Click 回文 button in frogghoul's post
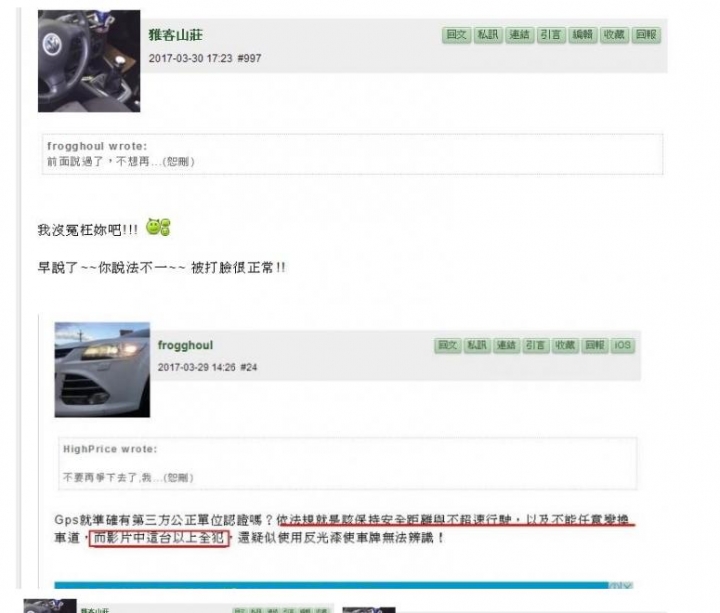Image resolution: width=720 pixels, height=613 pixels. (x=447, y=345)
